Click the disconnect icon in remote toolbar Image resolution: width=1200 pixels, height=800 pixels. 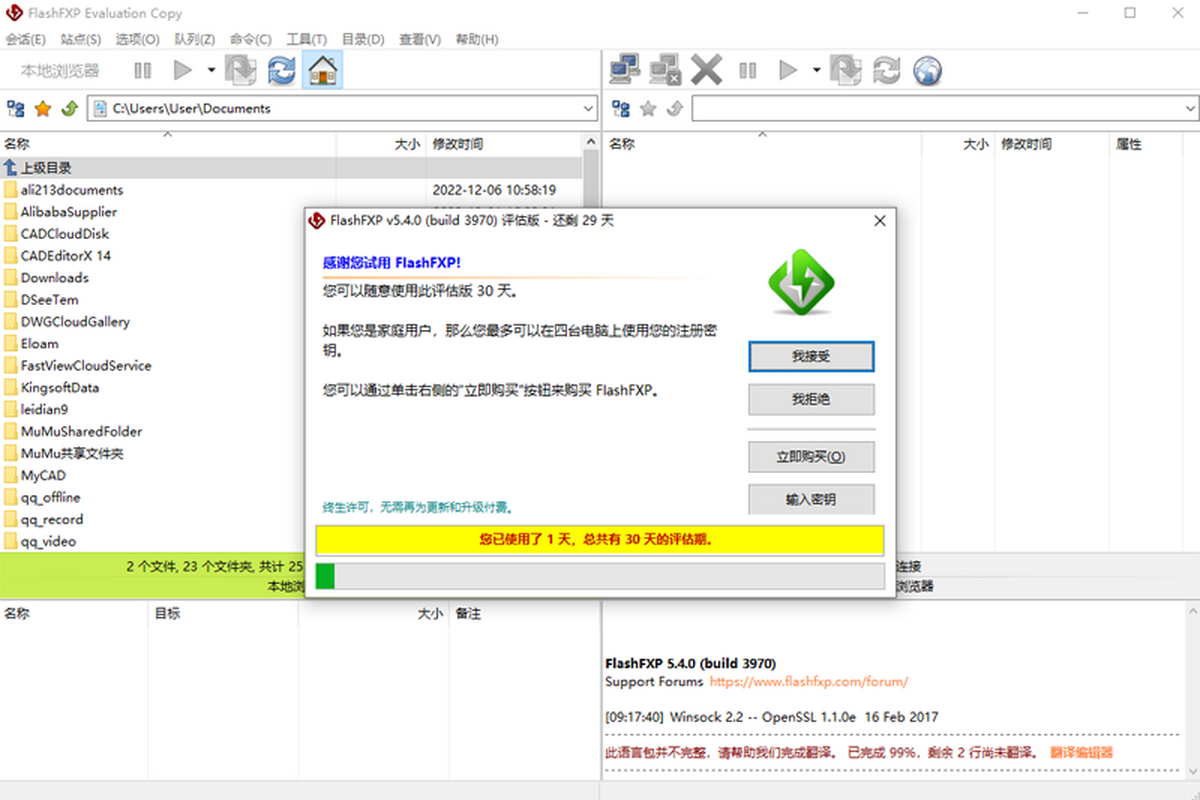665,70
